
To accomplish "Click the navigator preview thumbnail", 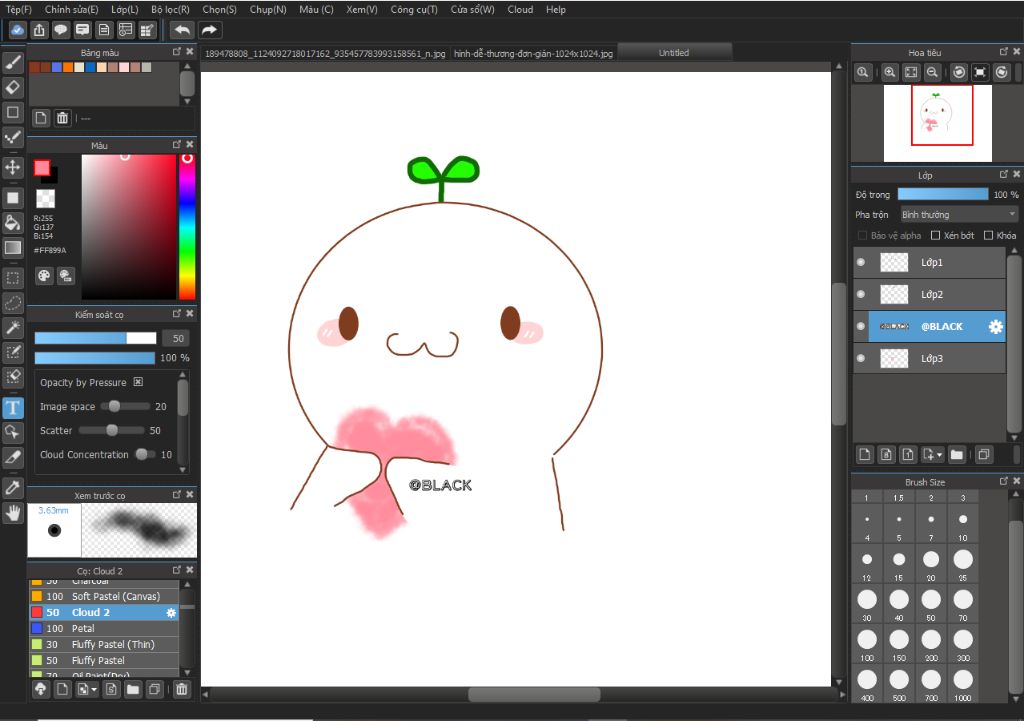I will 937,123.
